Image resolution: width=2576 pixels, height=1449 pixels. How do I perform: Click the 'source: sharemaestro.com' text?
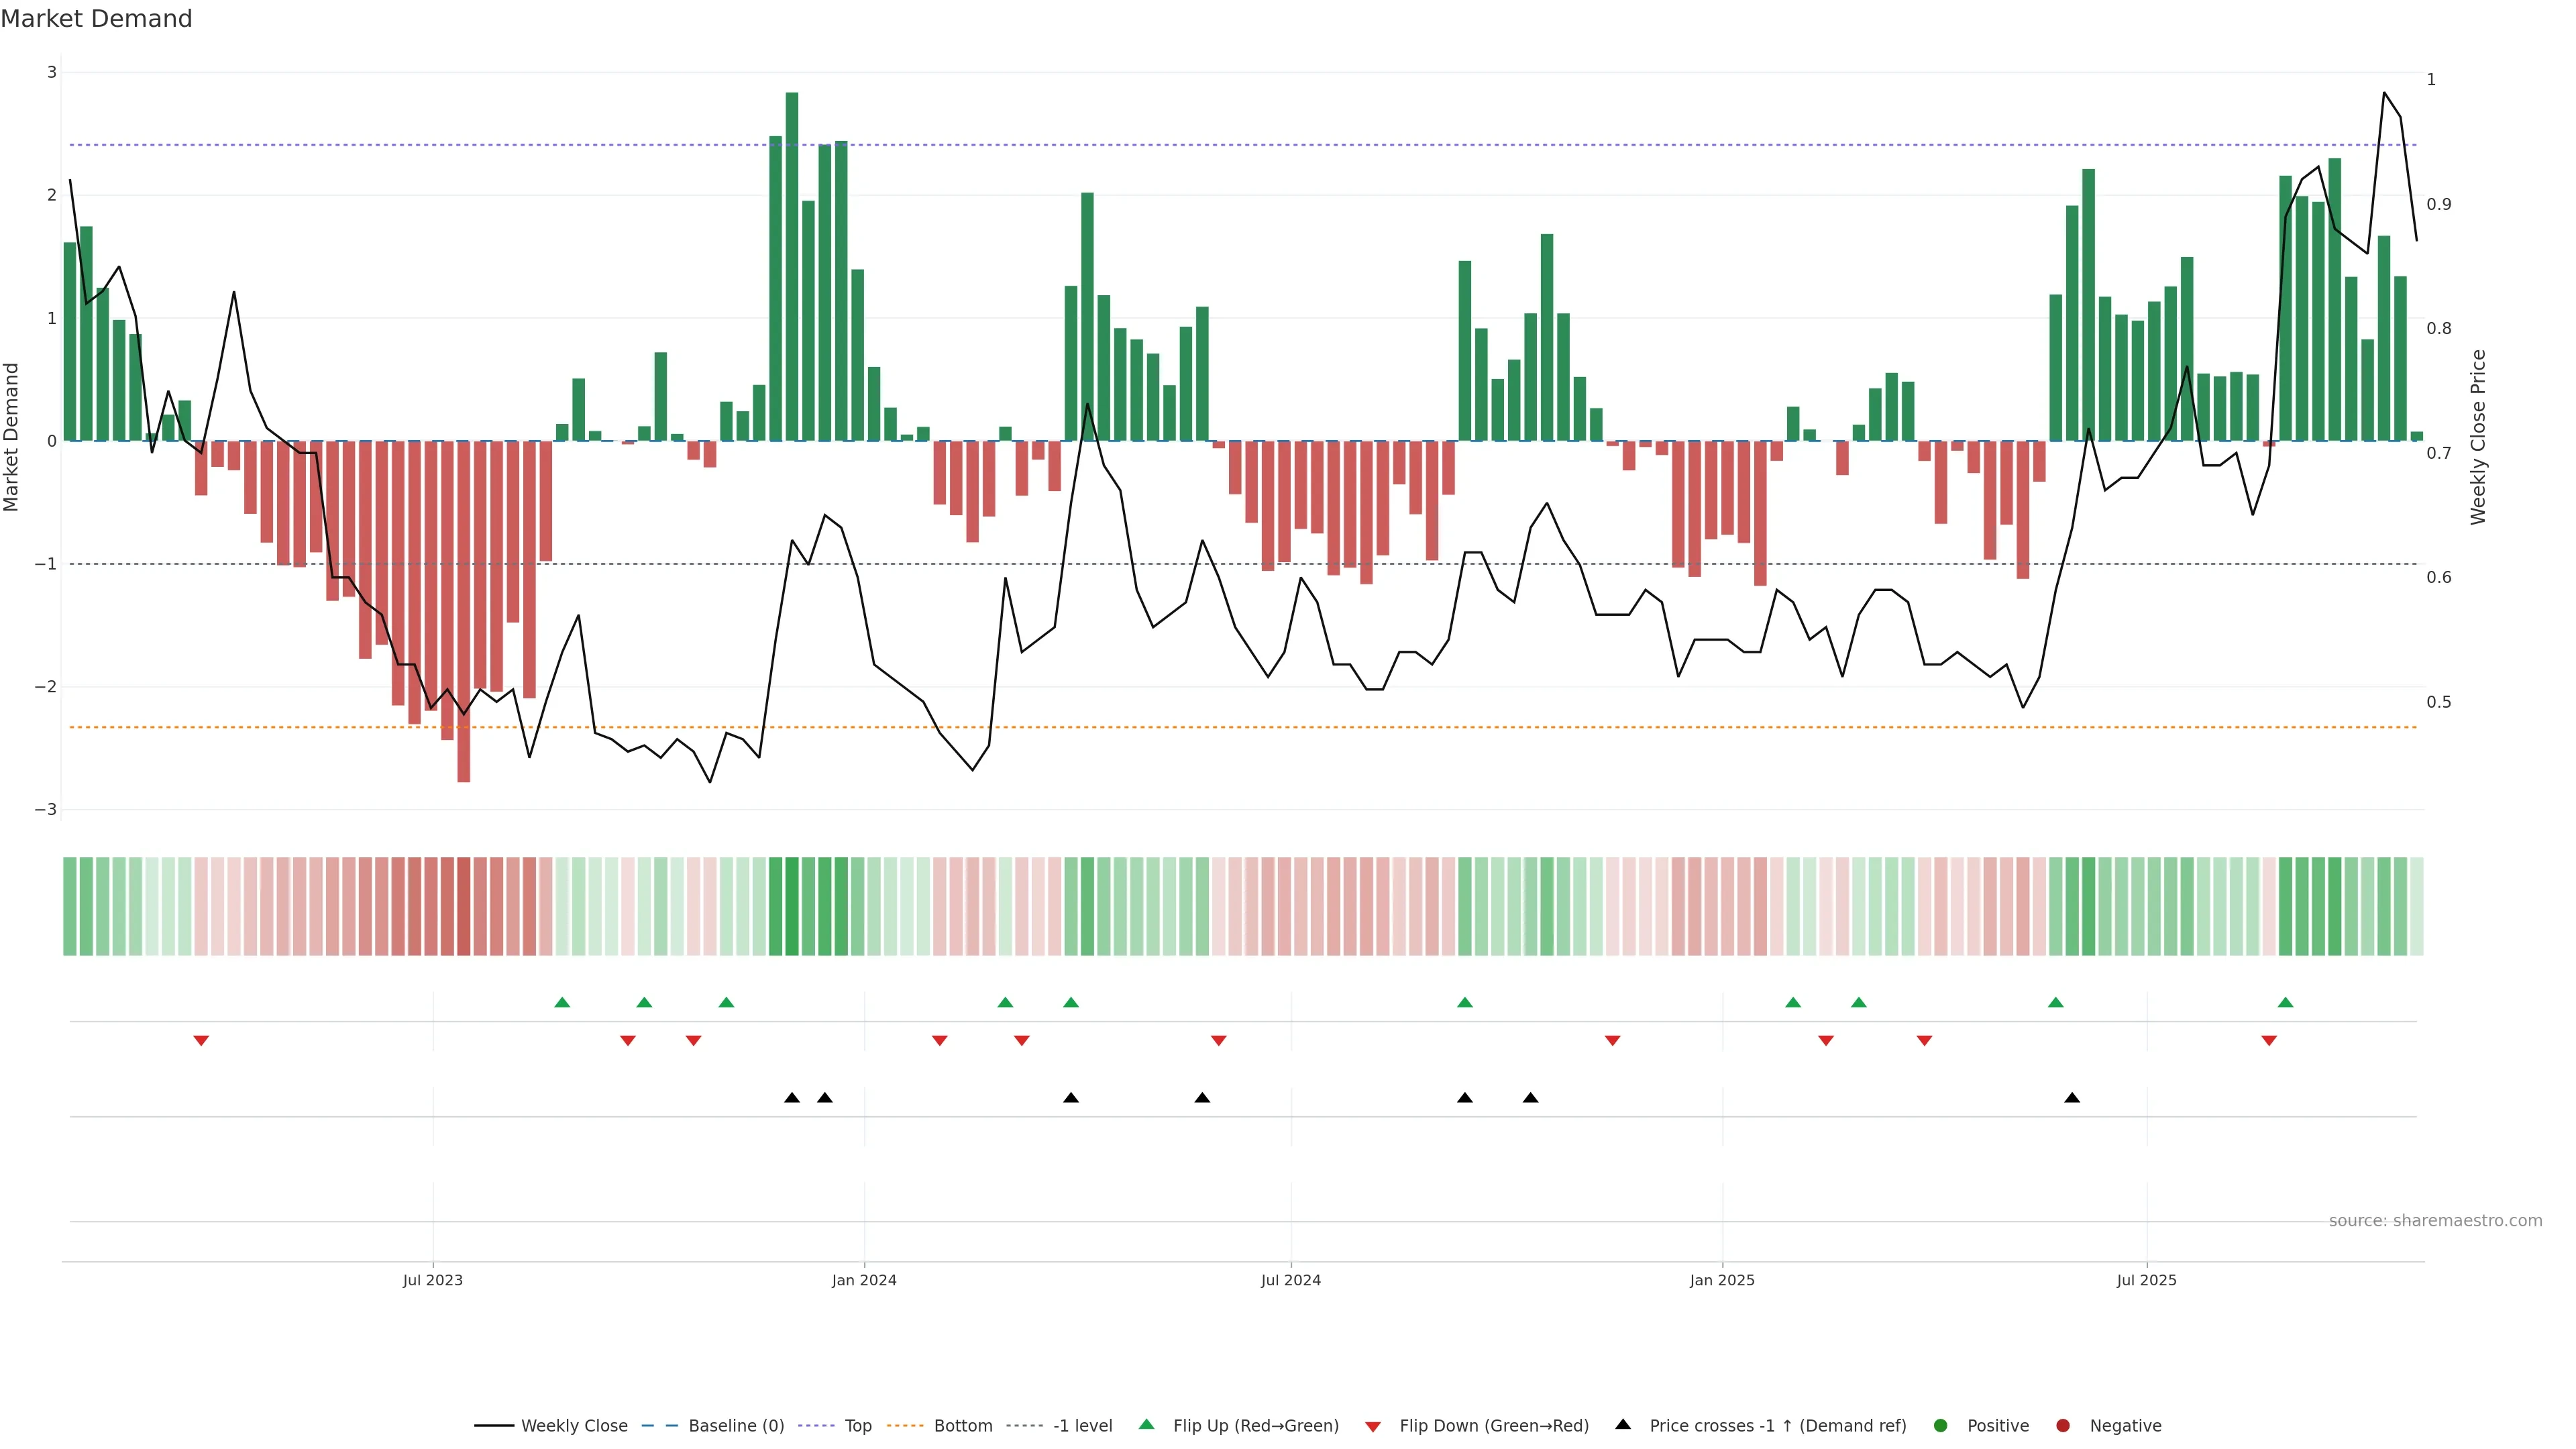[x=2435, y=1220]
